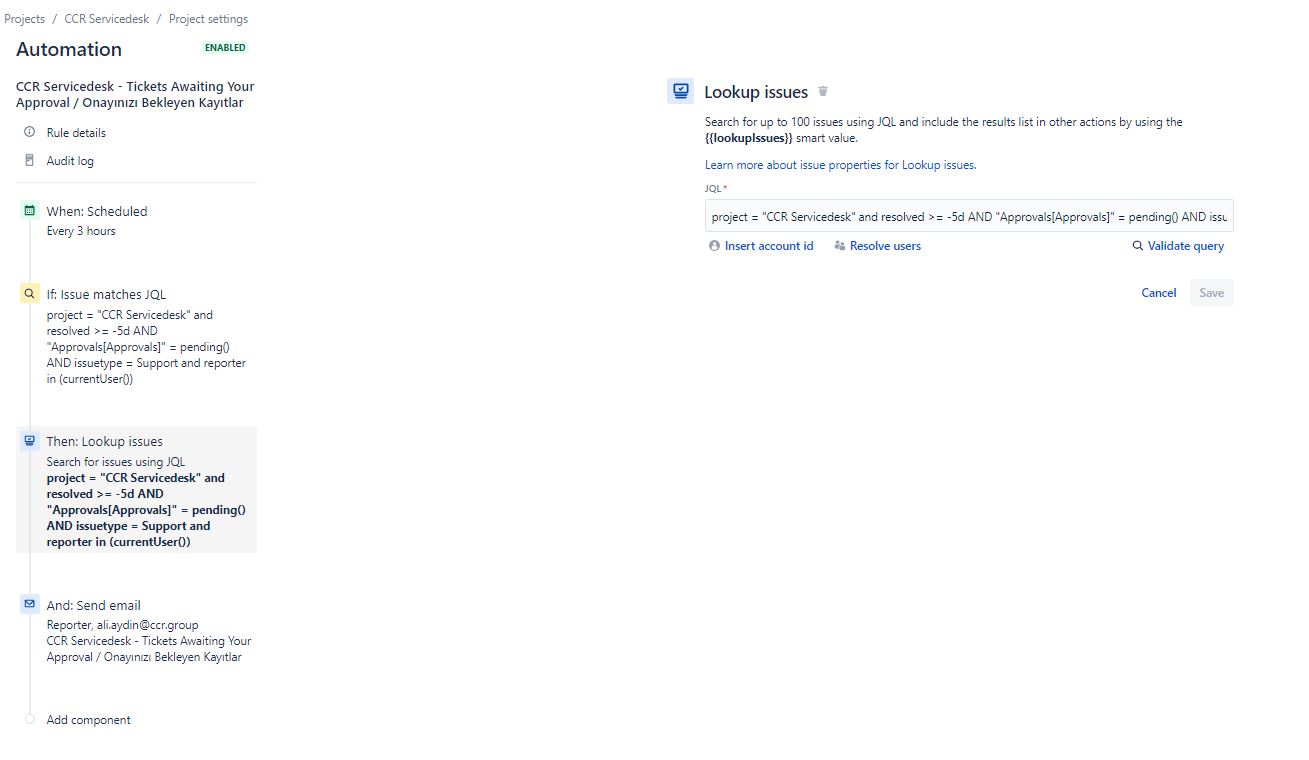Click Add component
The image size is (1309, 760).
tap(88, 720)
